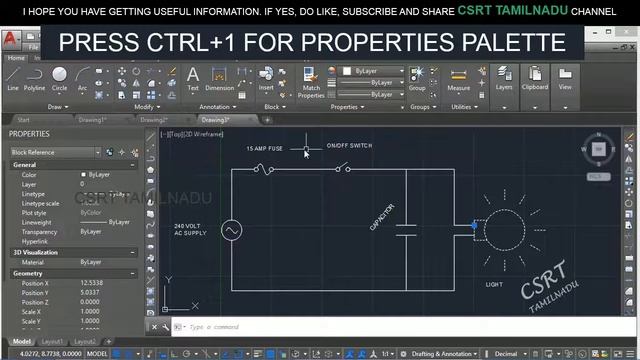640x360 pixels.
Task: Switch to the Layout1 tab
Action: tap(52, 342)
